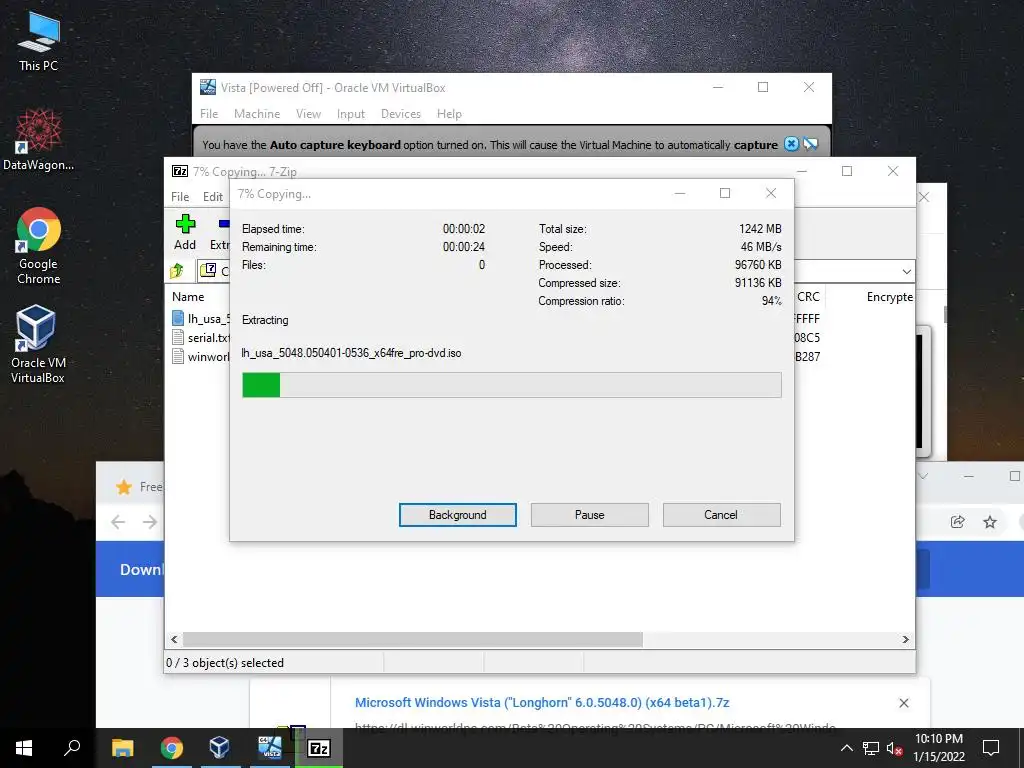Open VirtualBox Devices menu

(x=401, y=114)
